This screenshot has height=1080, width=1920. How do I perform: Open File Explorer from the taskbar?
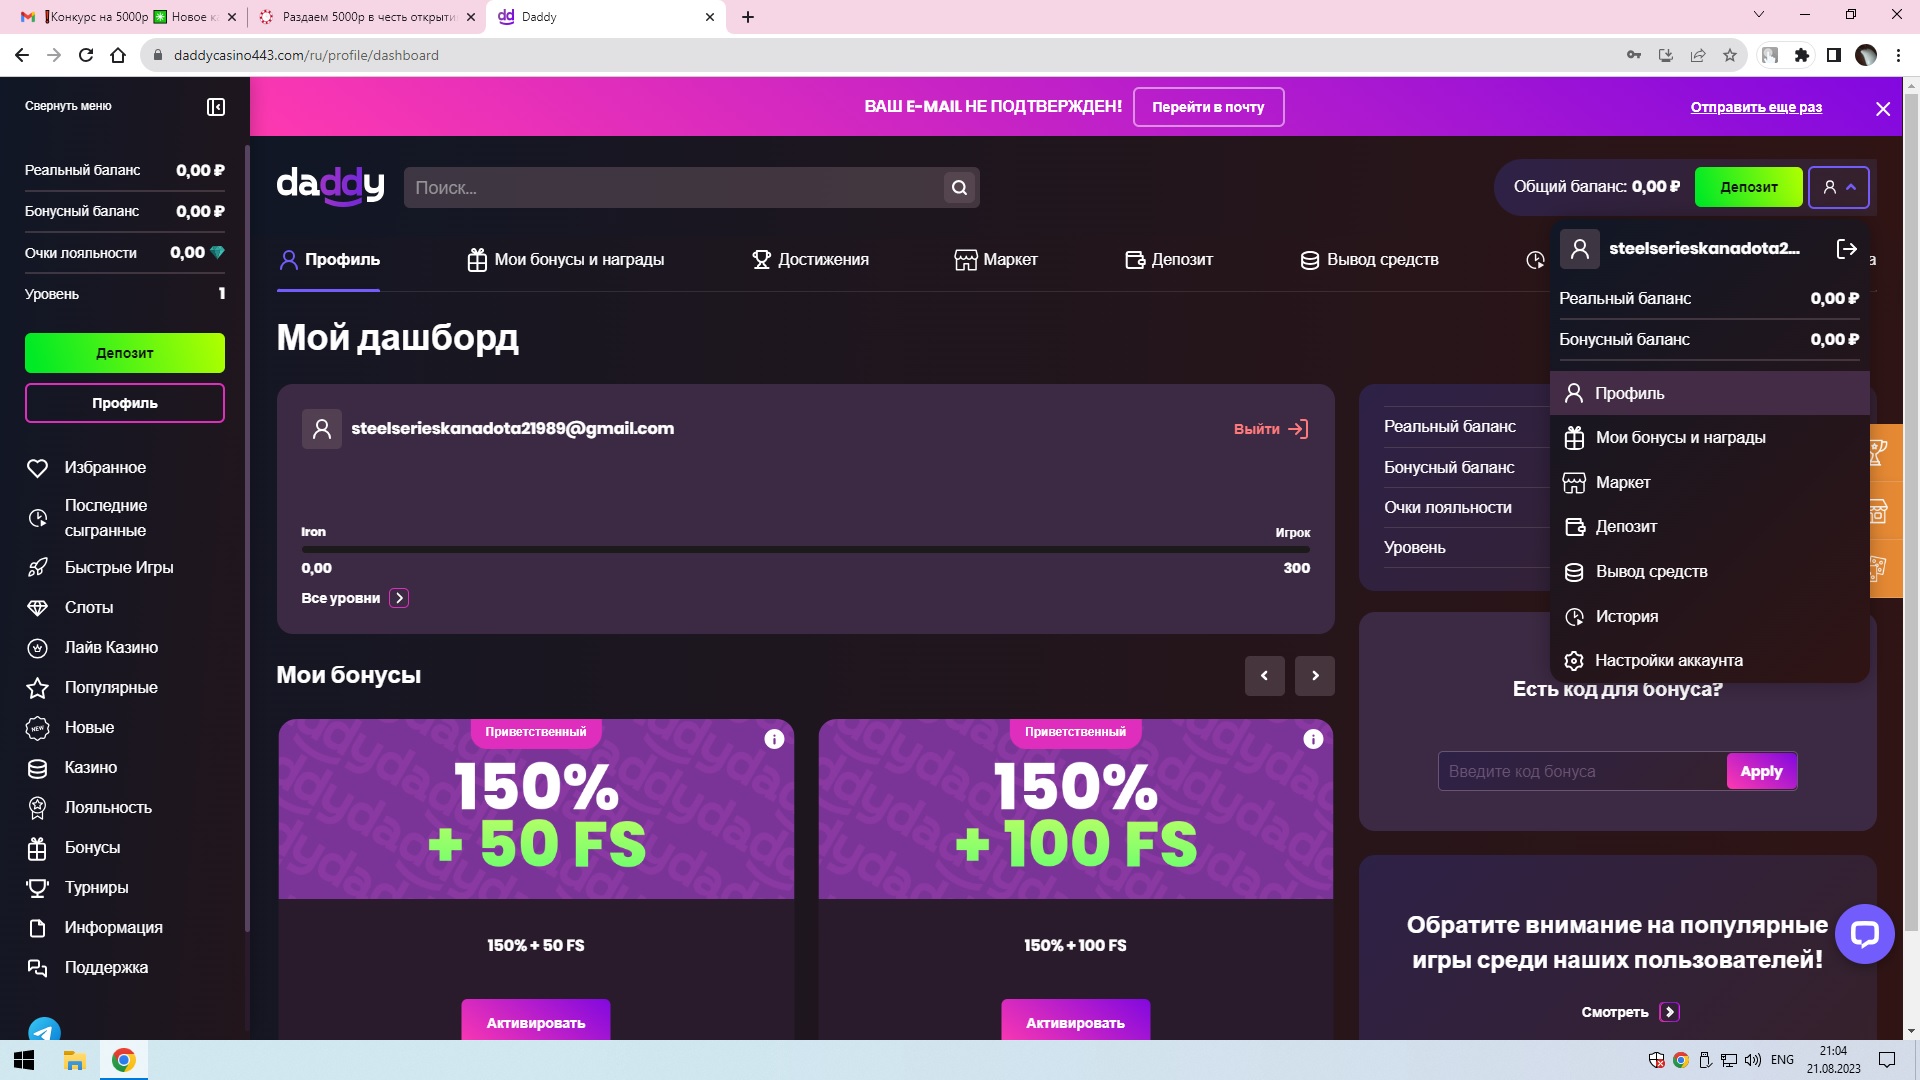74,1060
